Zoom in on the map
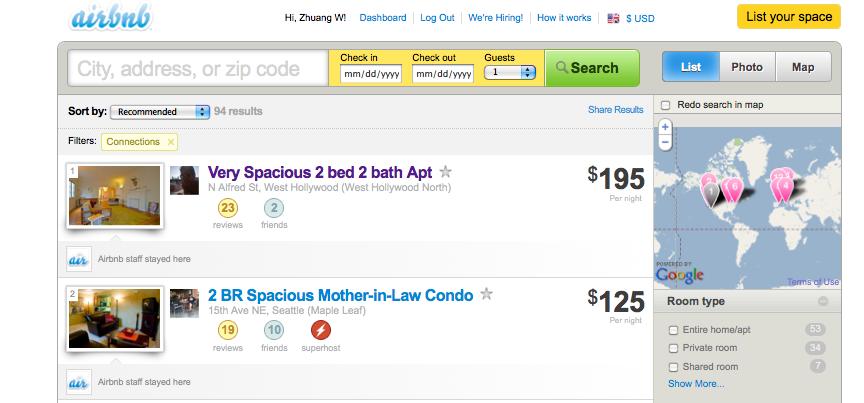 [665, 127]
